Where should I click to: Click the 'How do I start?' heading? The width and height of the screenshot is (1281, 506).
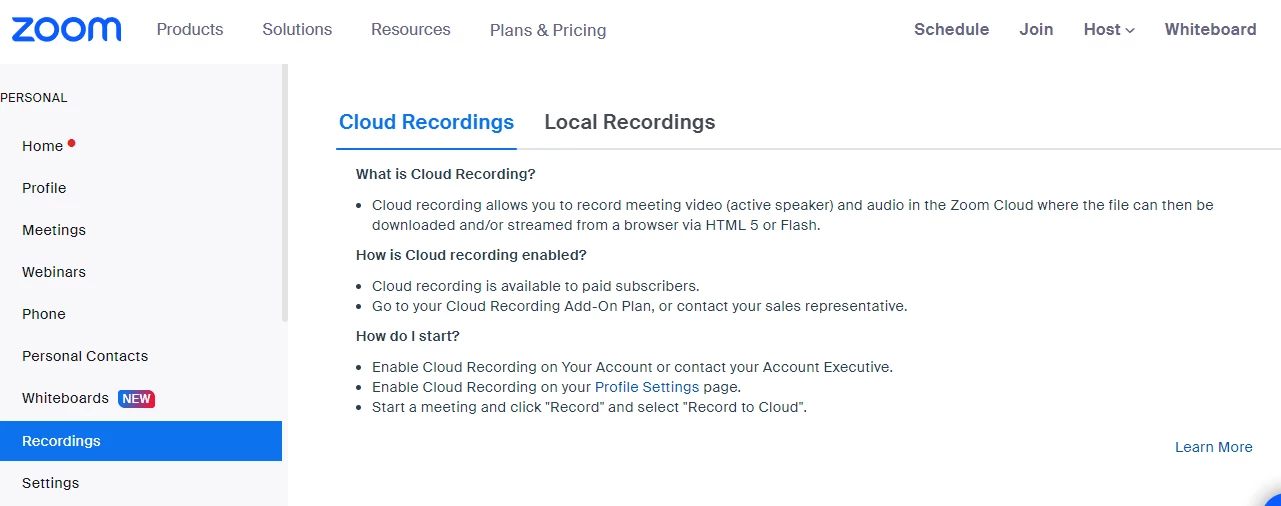click(x=408, y=336)
